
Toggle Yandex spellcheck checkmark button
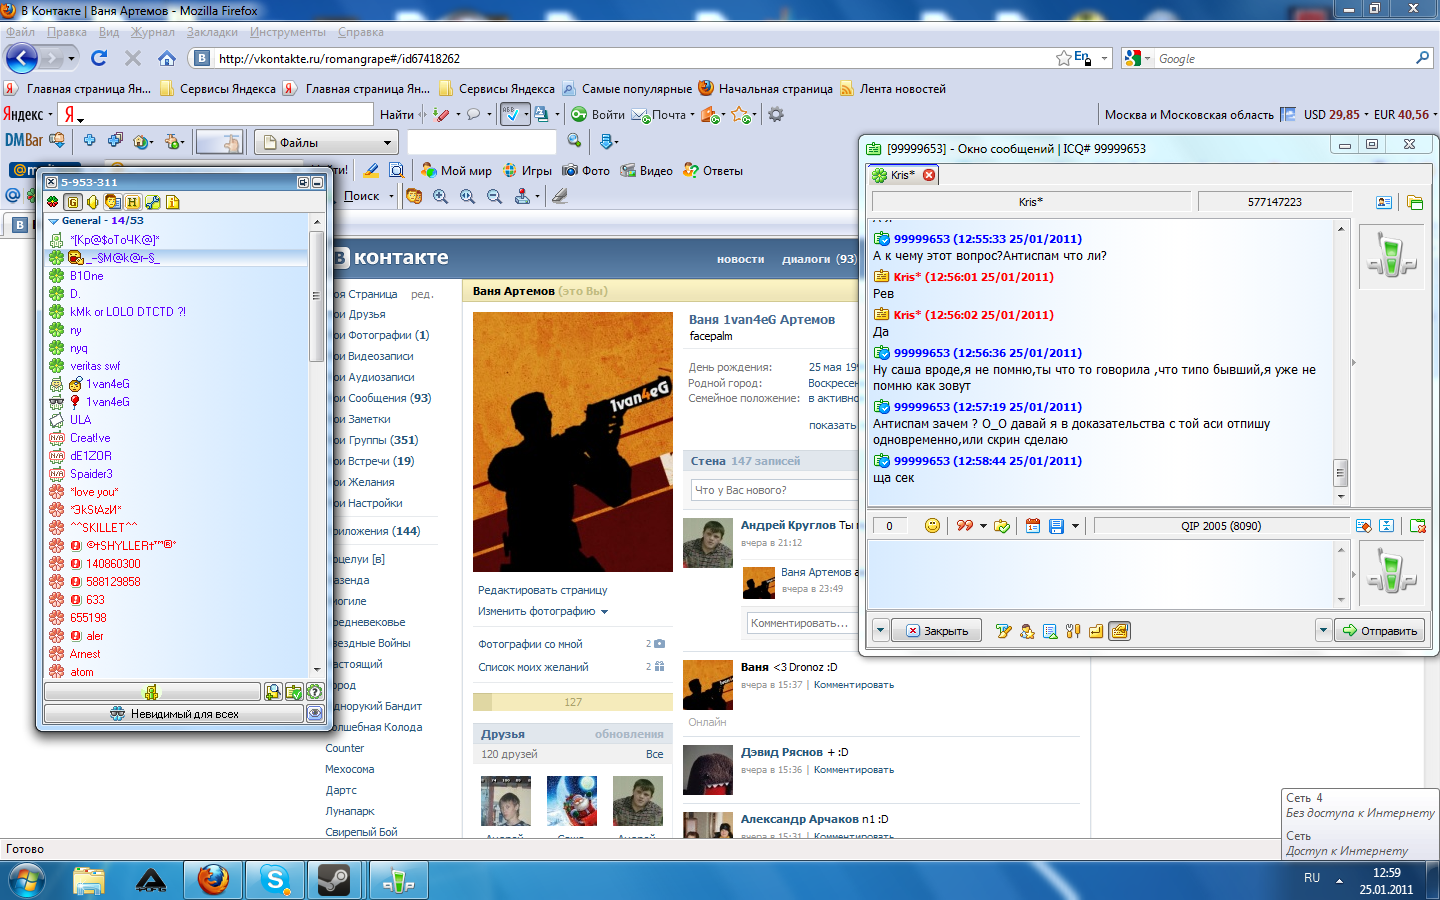pyautogui.click(x=513, y=115)
